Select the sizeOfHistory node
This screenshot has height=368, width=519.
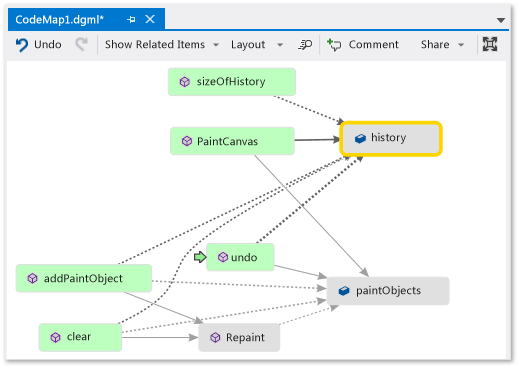pyautogui.click(x=232, y=82)
